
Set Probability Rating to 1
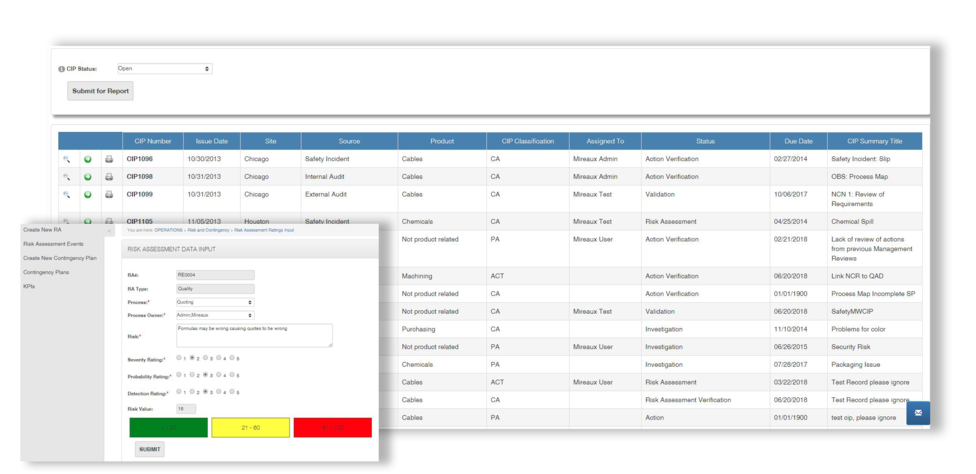click(179, 374)
